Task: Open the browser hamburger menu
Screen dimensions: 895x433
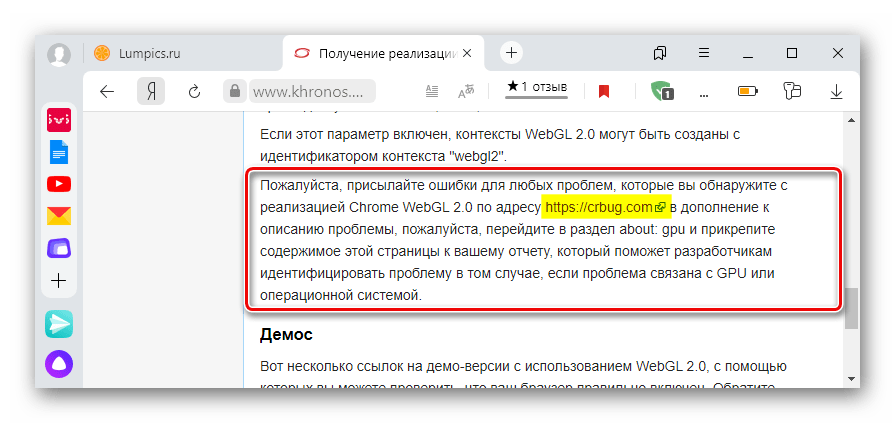Action: [x=704, y=52]
